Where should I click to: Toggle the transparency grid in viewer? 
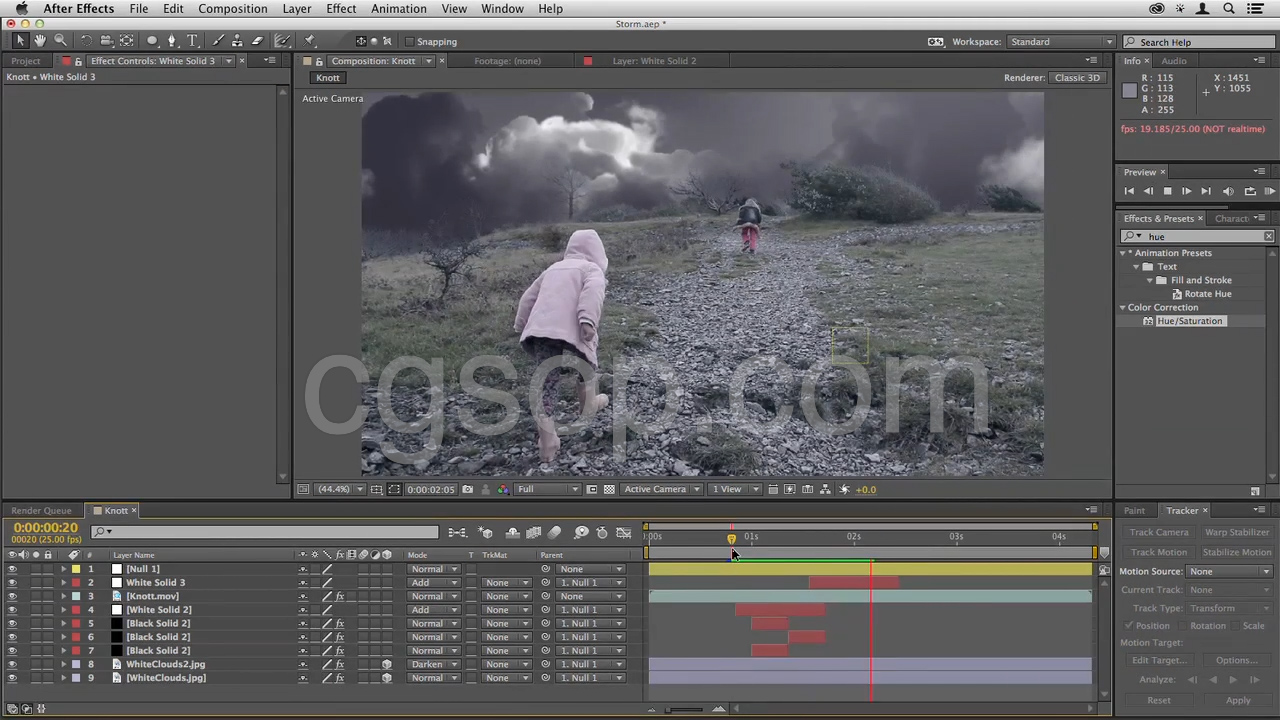coord(609,489)
